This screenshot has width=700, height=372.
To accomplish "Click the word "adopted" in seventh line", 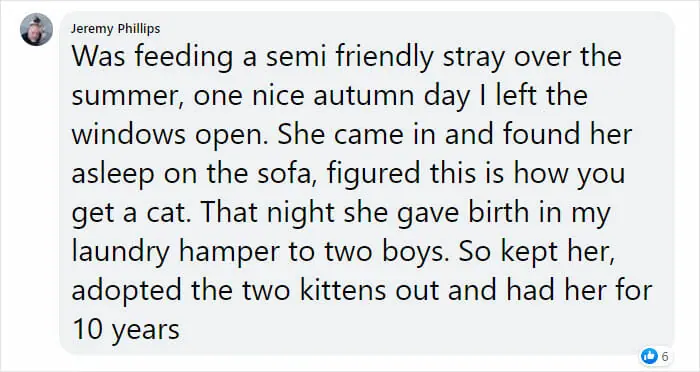I will [x=126, y=292].
